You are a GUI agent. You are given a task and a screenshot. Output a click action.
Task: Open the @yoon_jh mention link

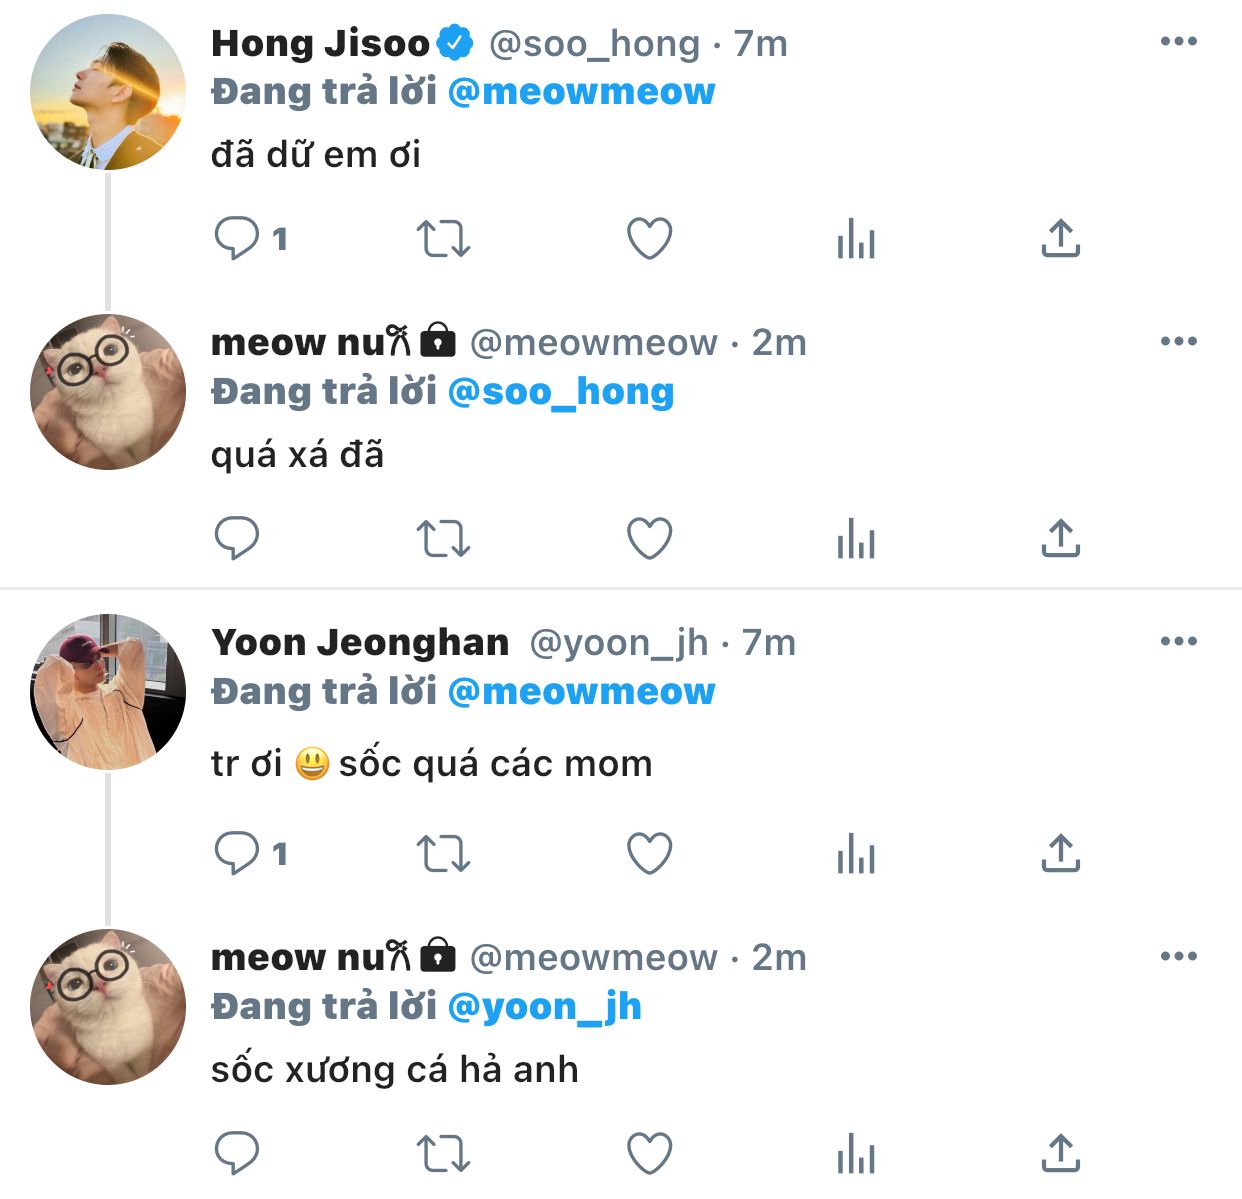point(544,1007)
